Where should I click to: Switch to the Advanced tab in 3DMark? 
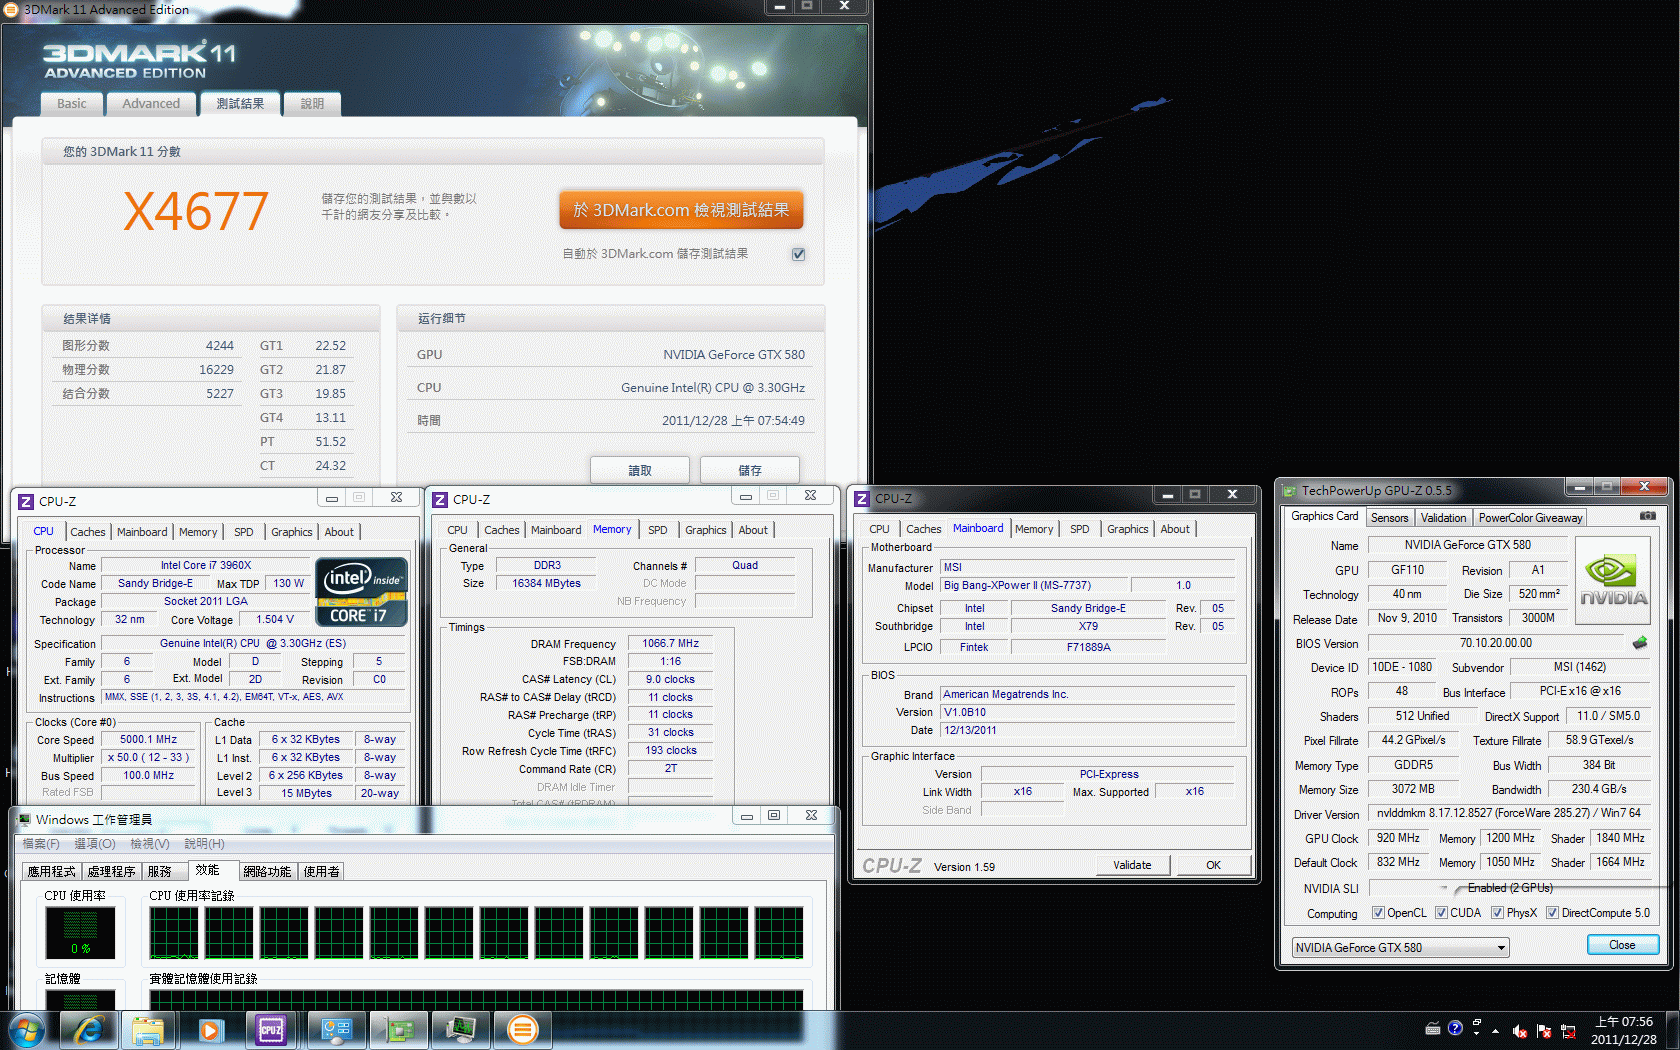[151, 103]
